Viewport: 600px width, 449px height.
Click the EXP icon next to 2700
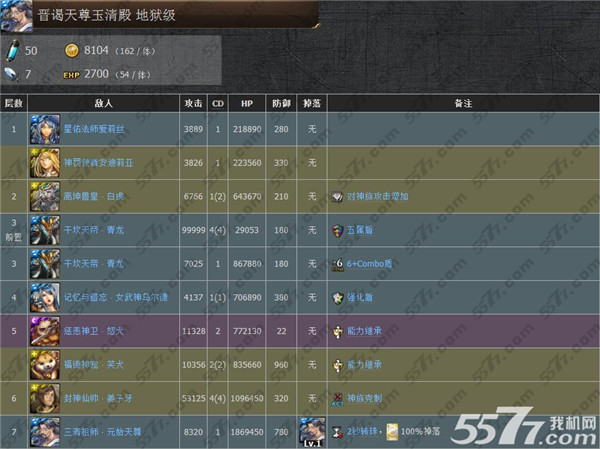coord(71,74)
